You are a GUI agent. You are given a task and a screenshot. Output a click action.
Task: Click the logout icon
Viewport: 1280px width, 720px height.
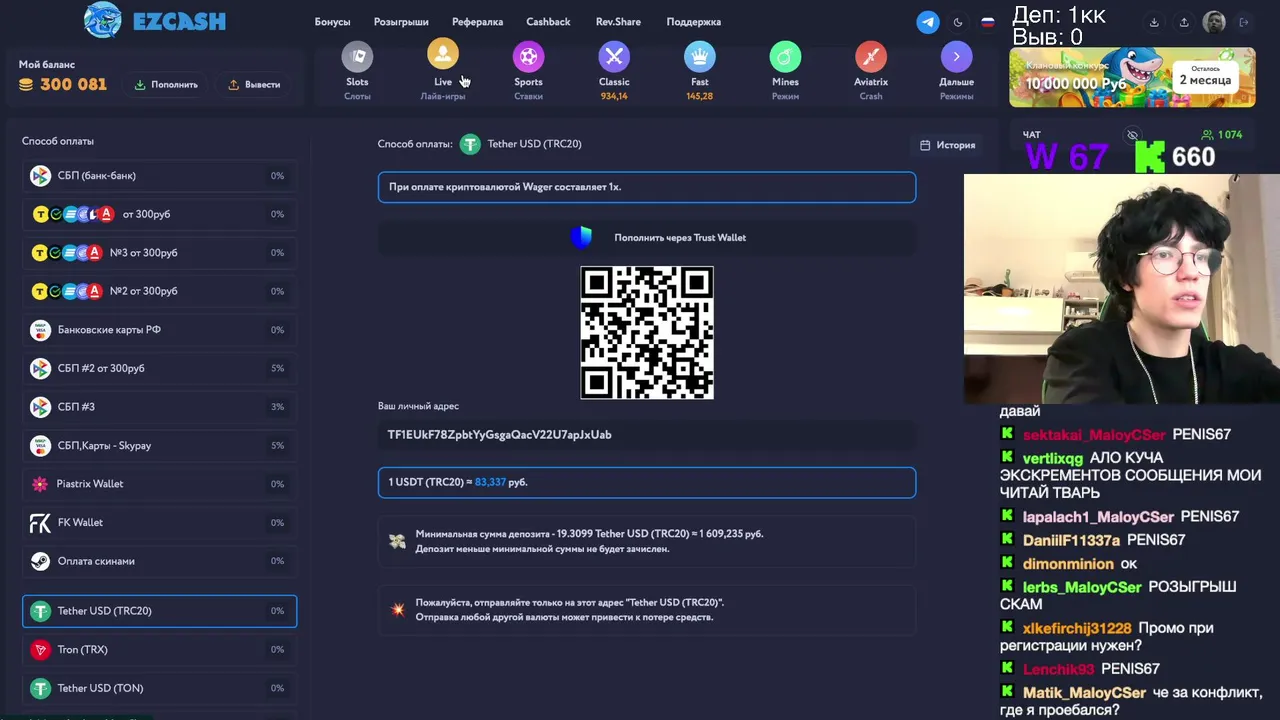click(1244, 22)
